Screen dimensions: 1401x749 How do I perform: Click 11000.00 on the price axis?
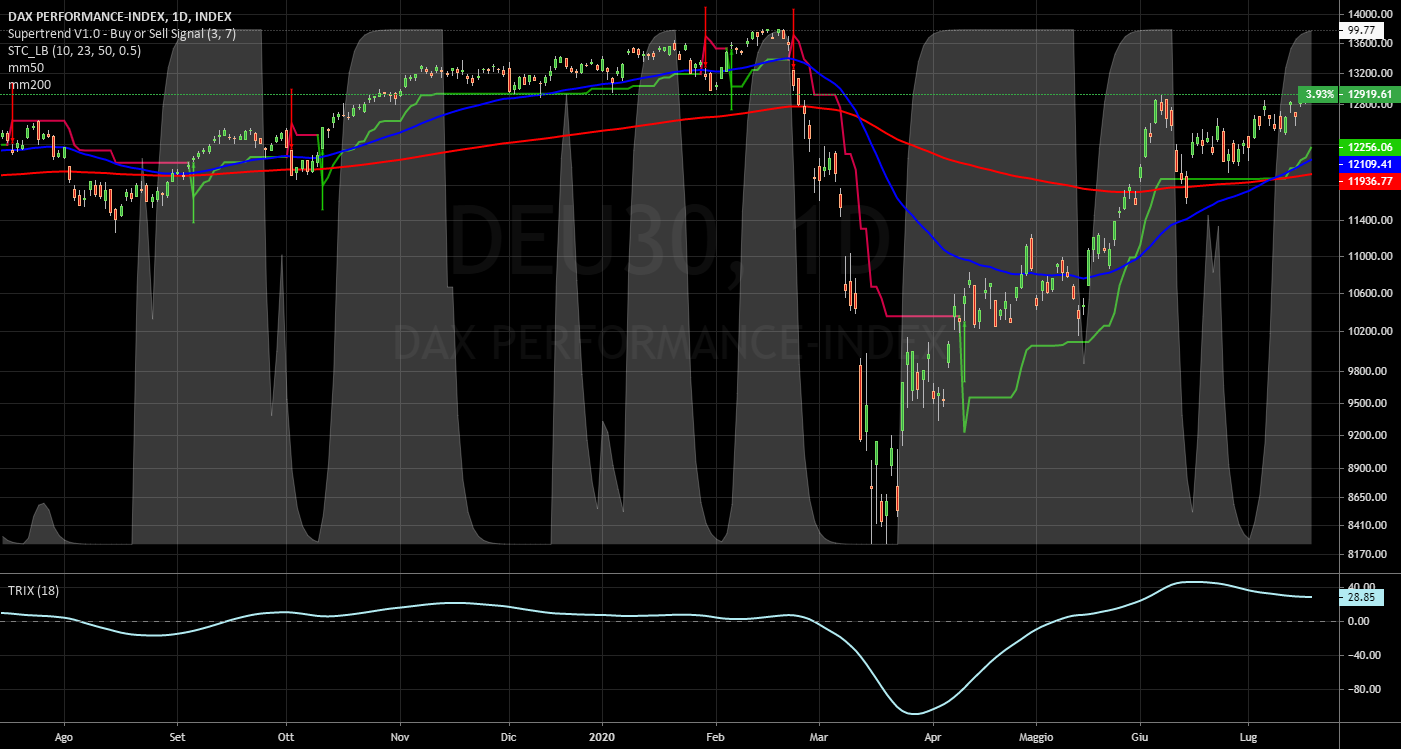1370,256
